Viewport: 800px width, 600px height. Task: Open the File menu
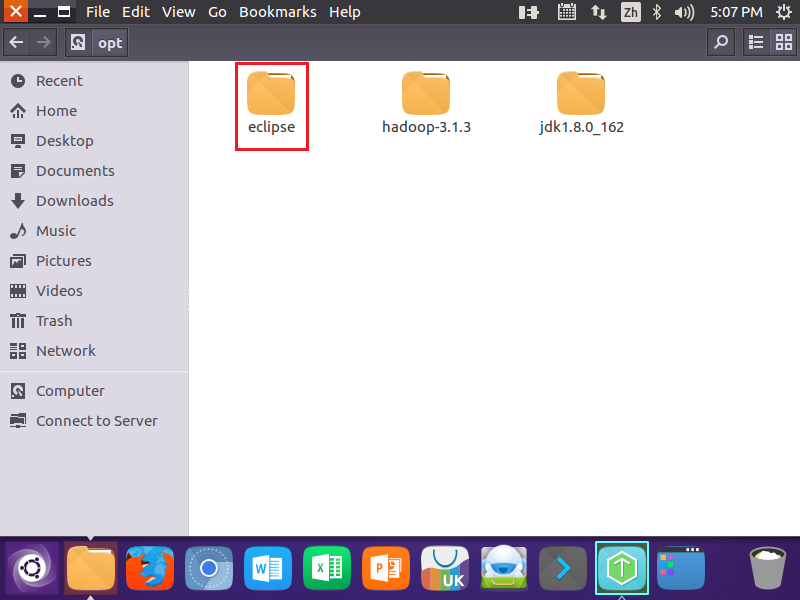98,12
